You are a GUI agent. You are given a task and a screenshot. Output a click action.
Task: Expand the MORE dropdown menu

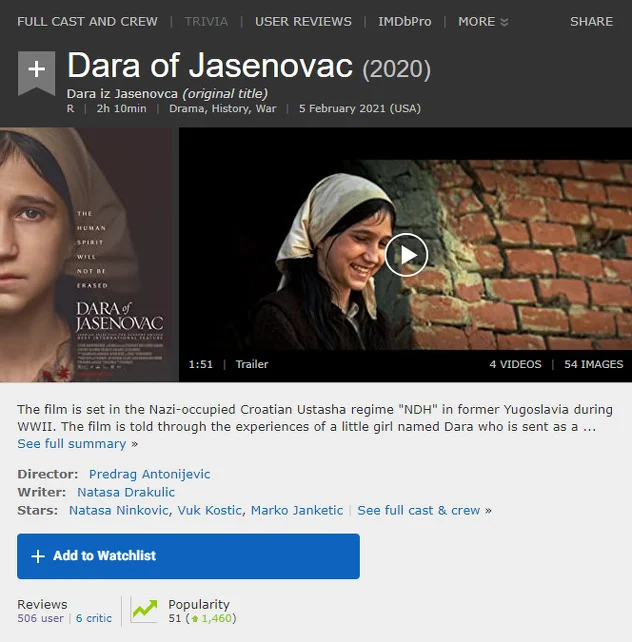pos(483,21)
